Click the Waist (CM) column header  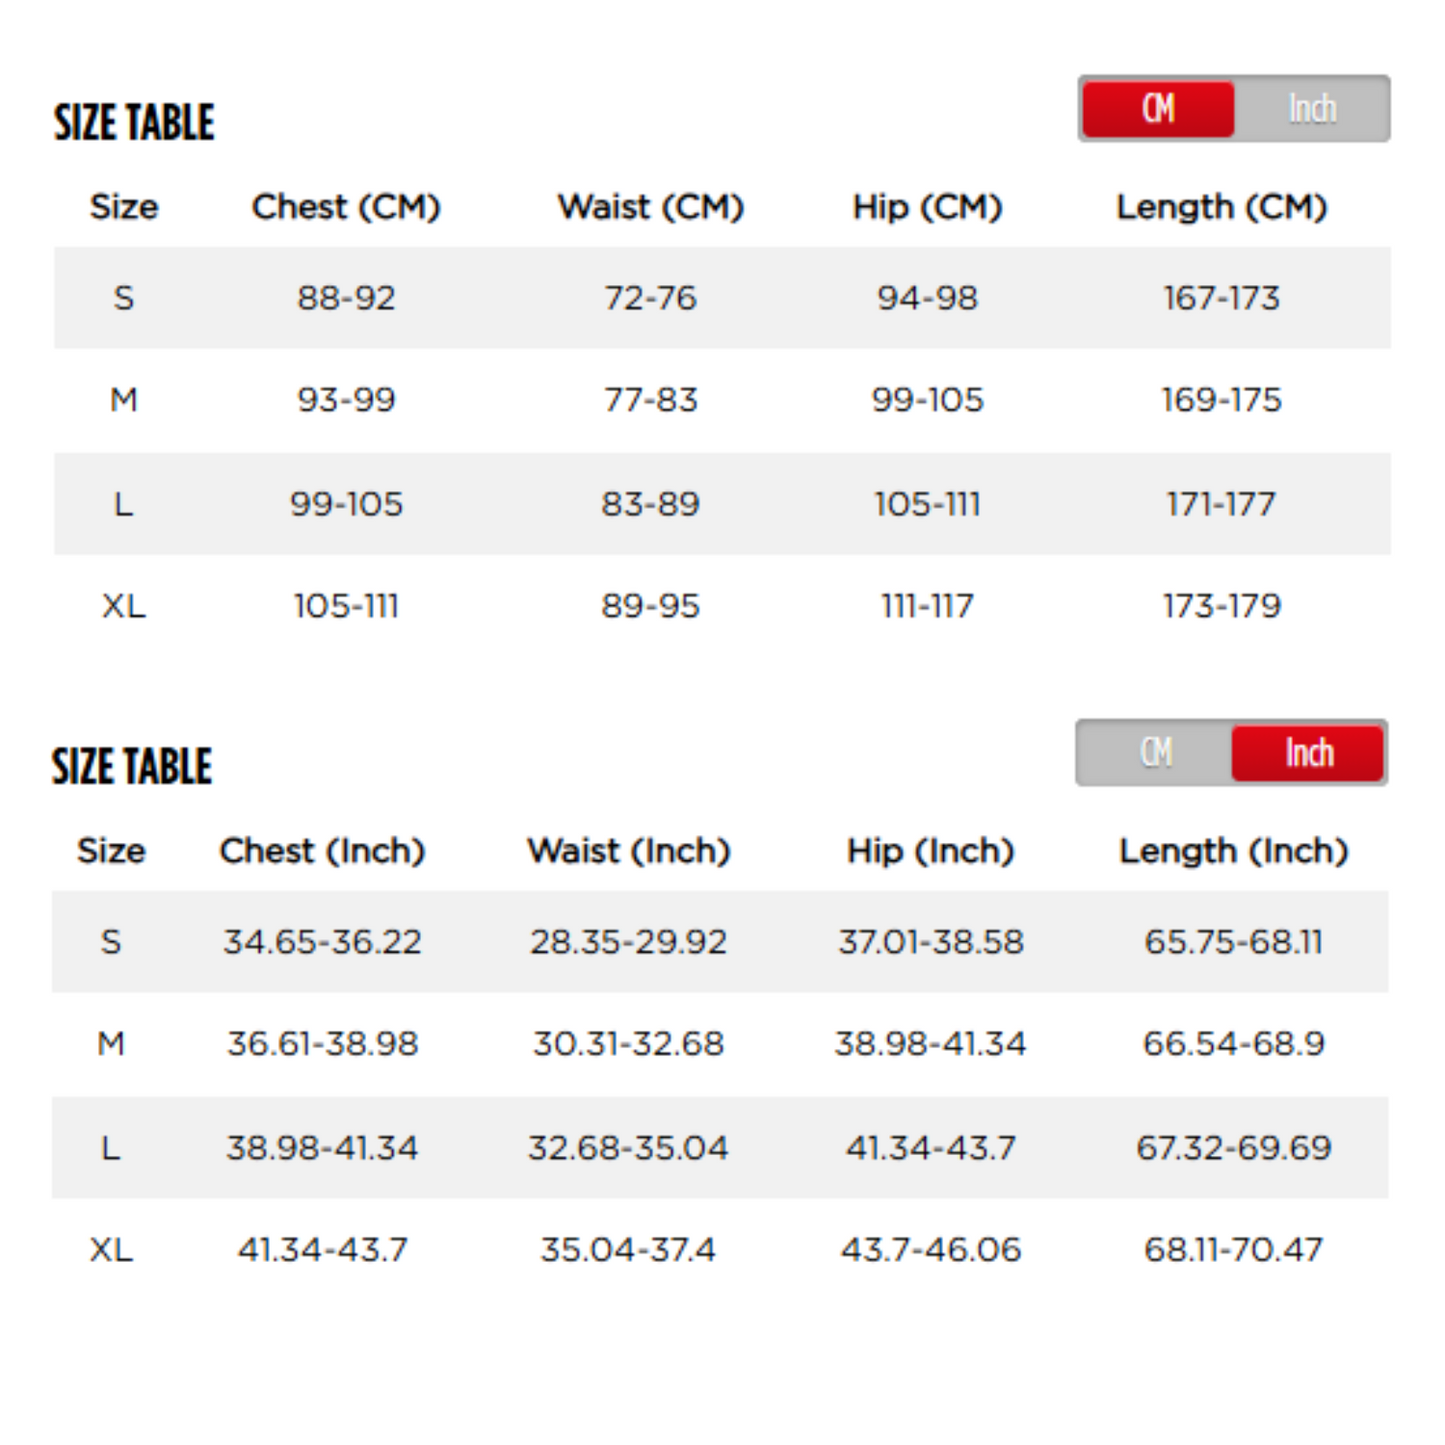(650, 207)
